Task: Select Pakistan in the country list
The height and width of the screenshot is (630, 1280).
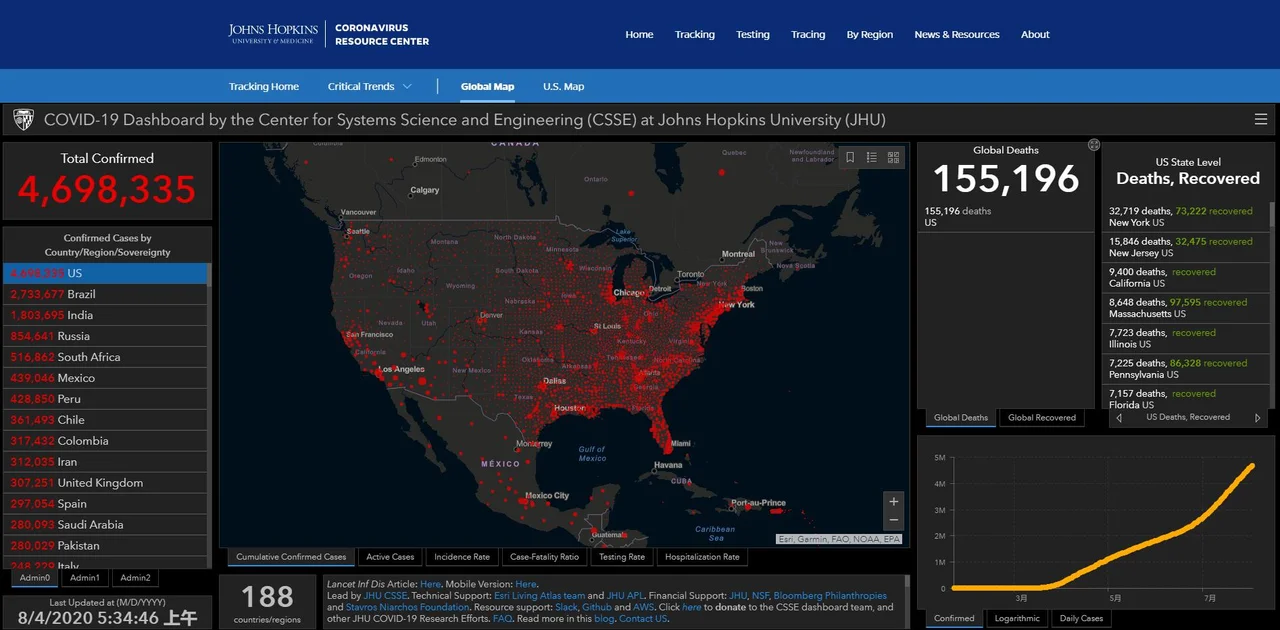Action: click(x=106, y=546)
